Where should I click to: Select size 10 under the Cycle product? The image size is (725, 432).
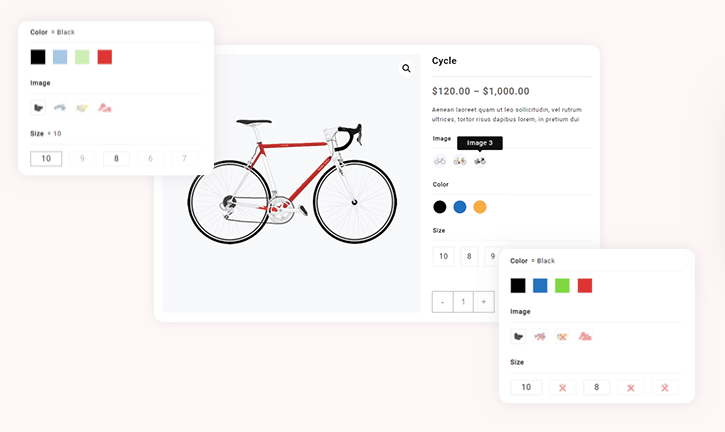click(443, 257)
